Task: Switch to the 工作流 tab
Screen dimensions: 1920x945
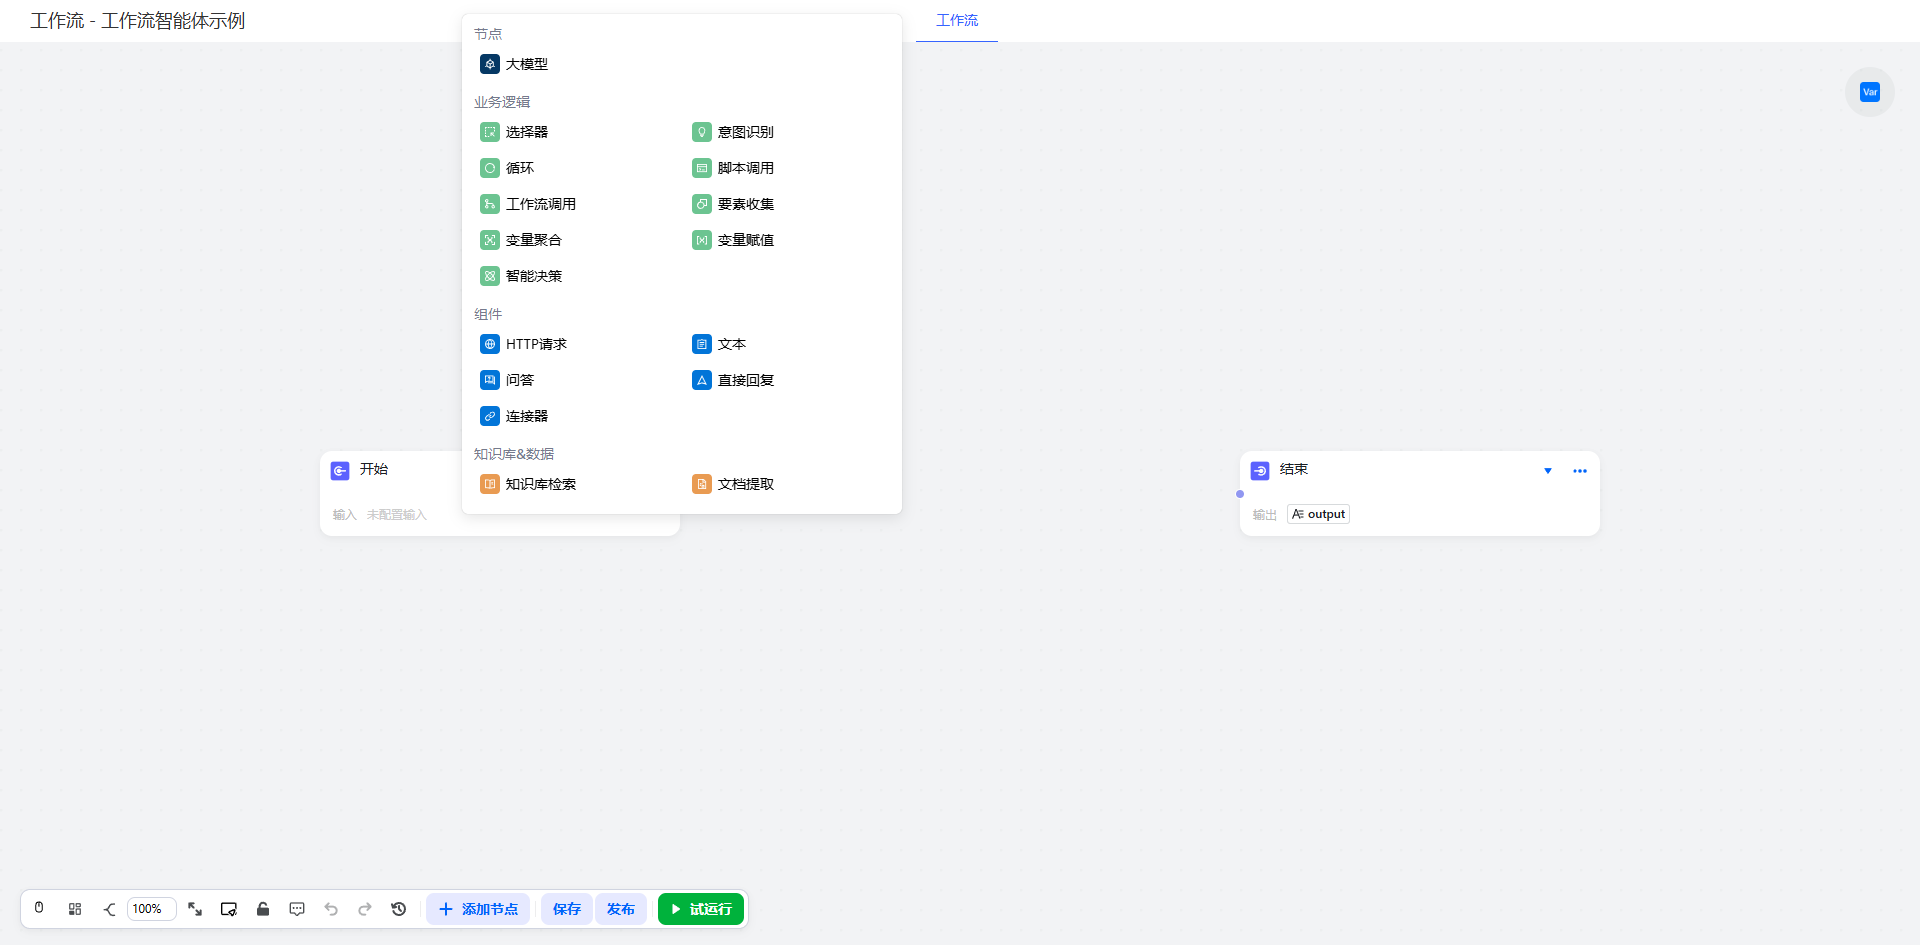Action: click(957, 20)
